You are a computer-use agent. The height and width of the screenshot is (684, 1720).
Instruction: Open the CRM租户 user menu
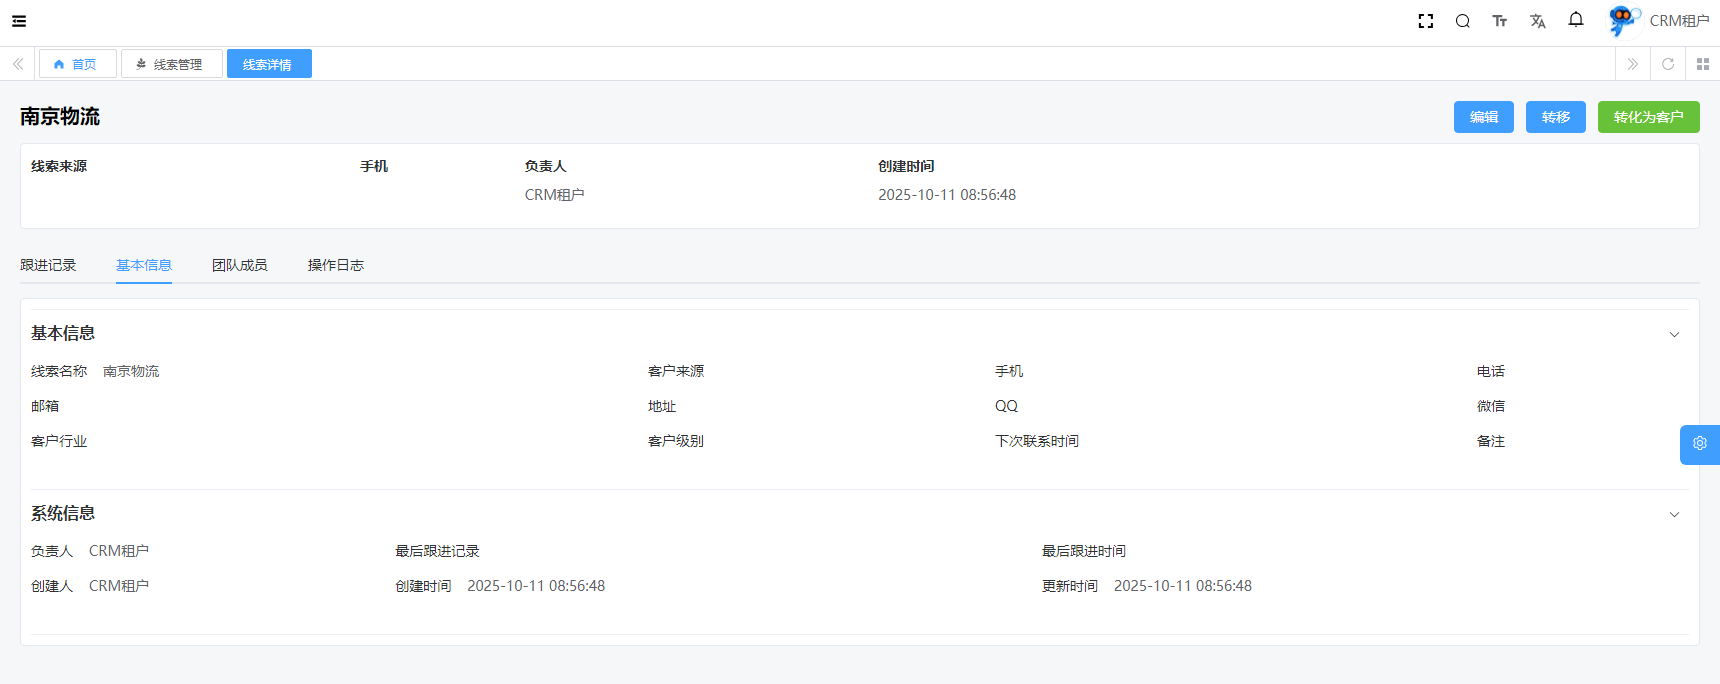click(1660, 21)
